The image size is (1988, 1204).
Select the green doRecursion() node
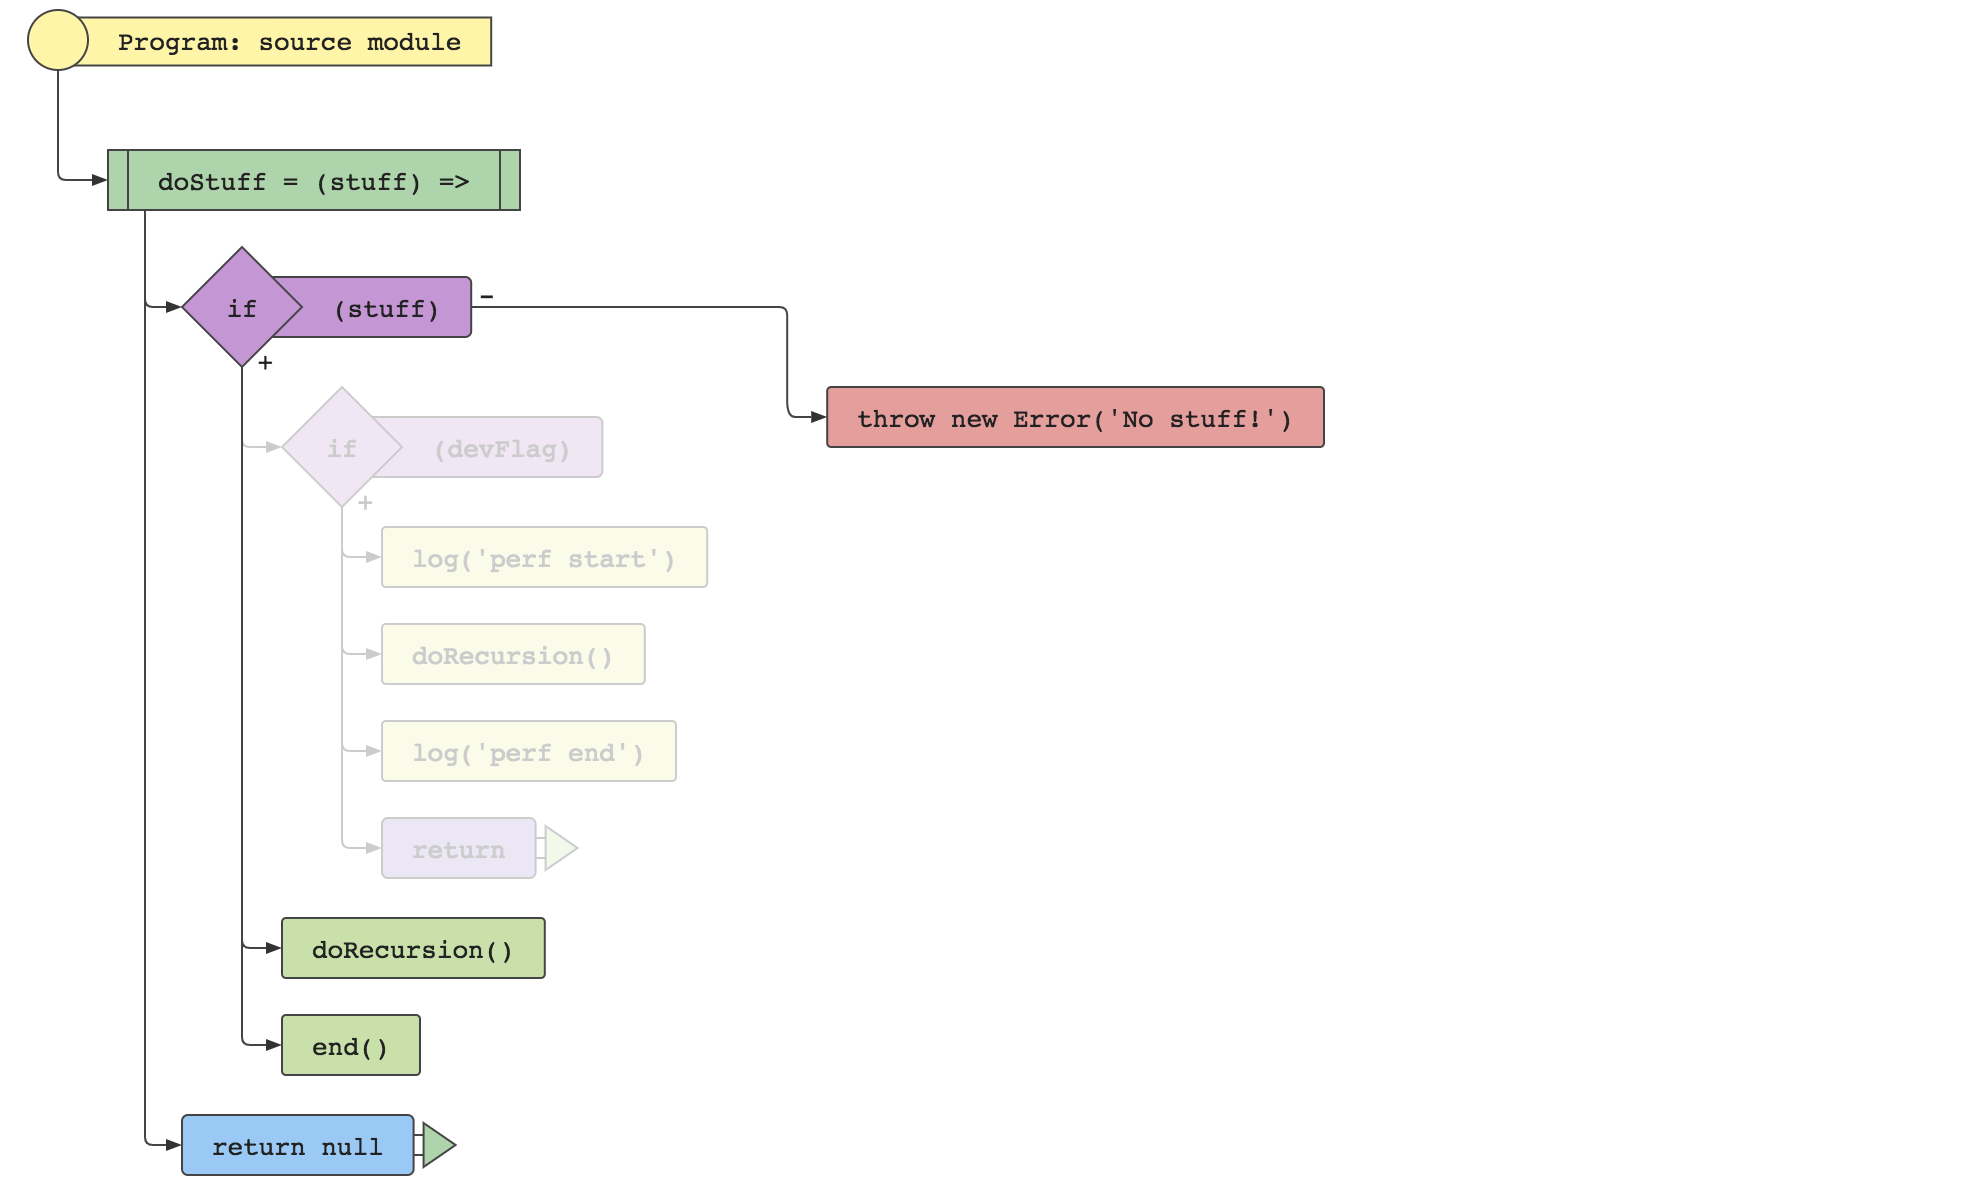point(413,949)
